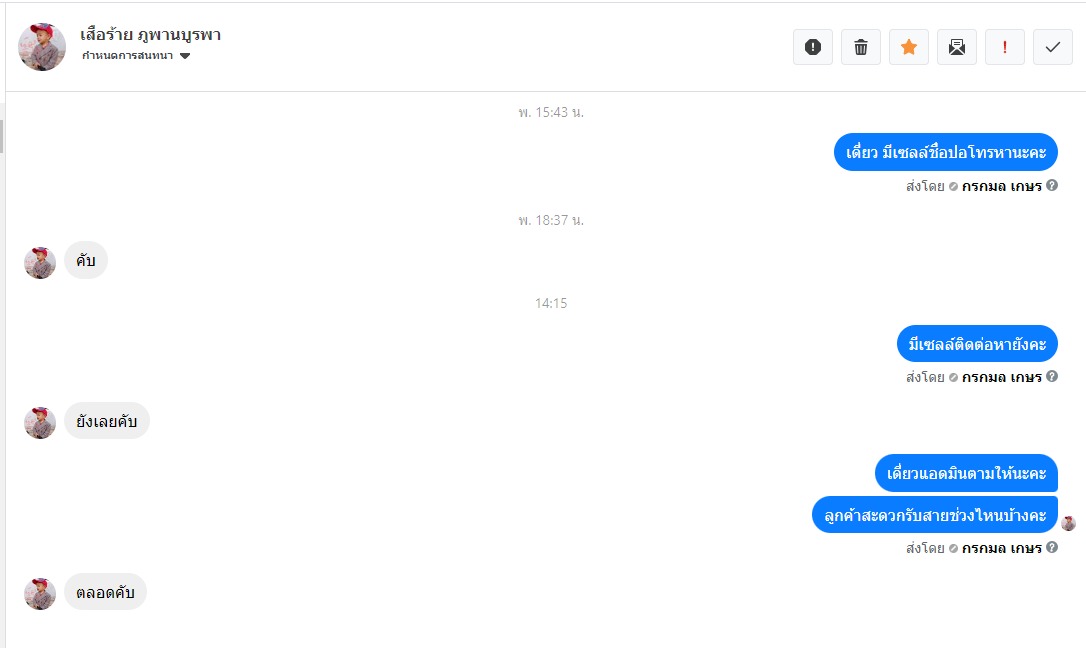
Task: Toggle the orange star follow-up icon
Action: [909, 47]
